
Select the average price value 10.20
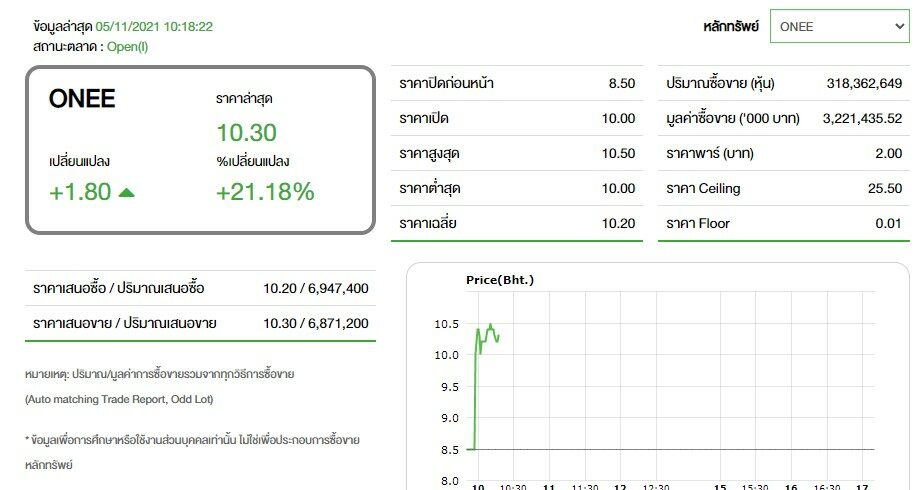[618, 224]
